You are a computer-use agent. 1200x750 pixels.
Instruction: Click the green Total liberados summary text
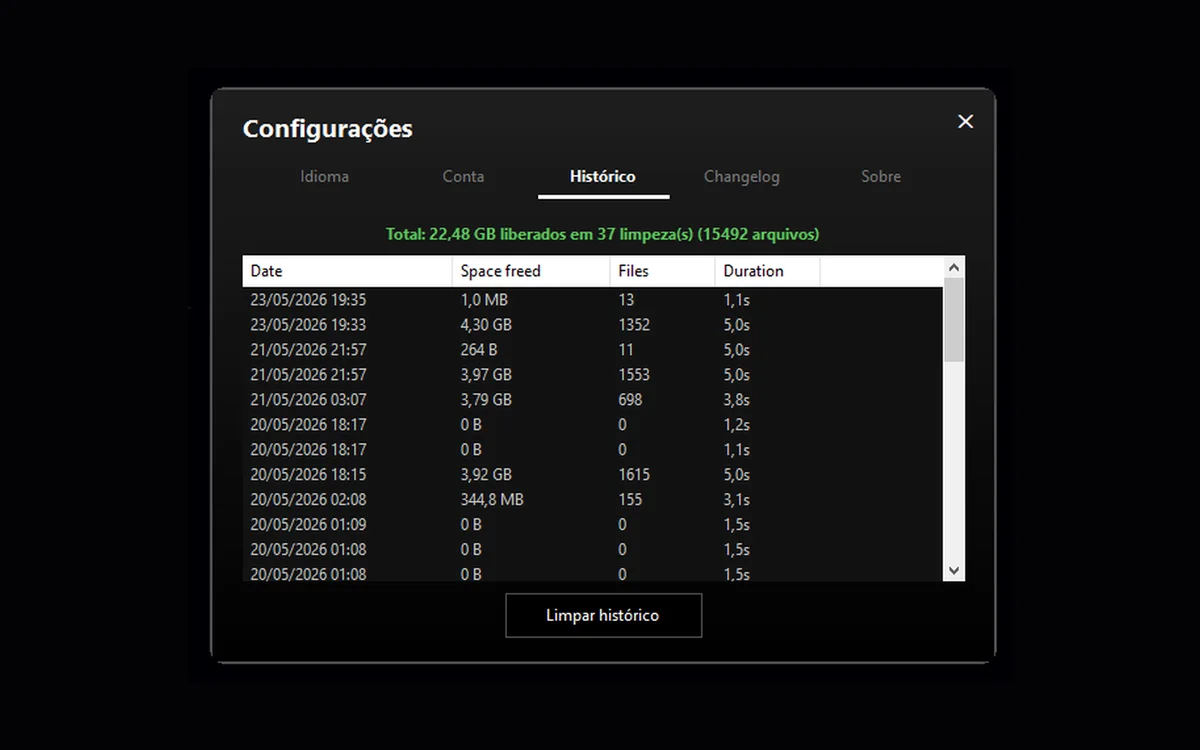click(603, 234)
